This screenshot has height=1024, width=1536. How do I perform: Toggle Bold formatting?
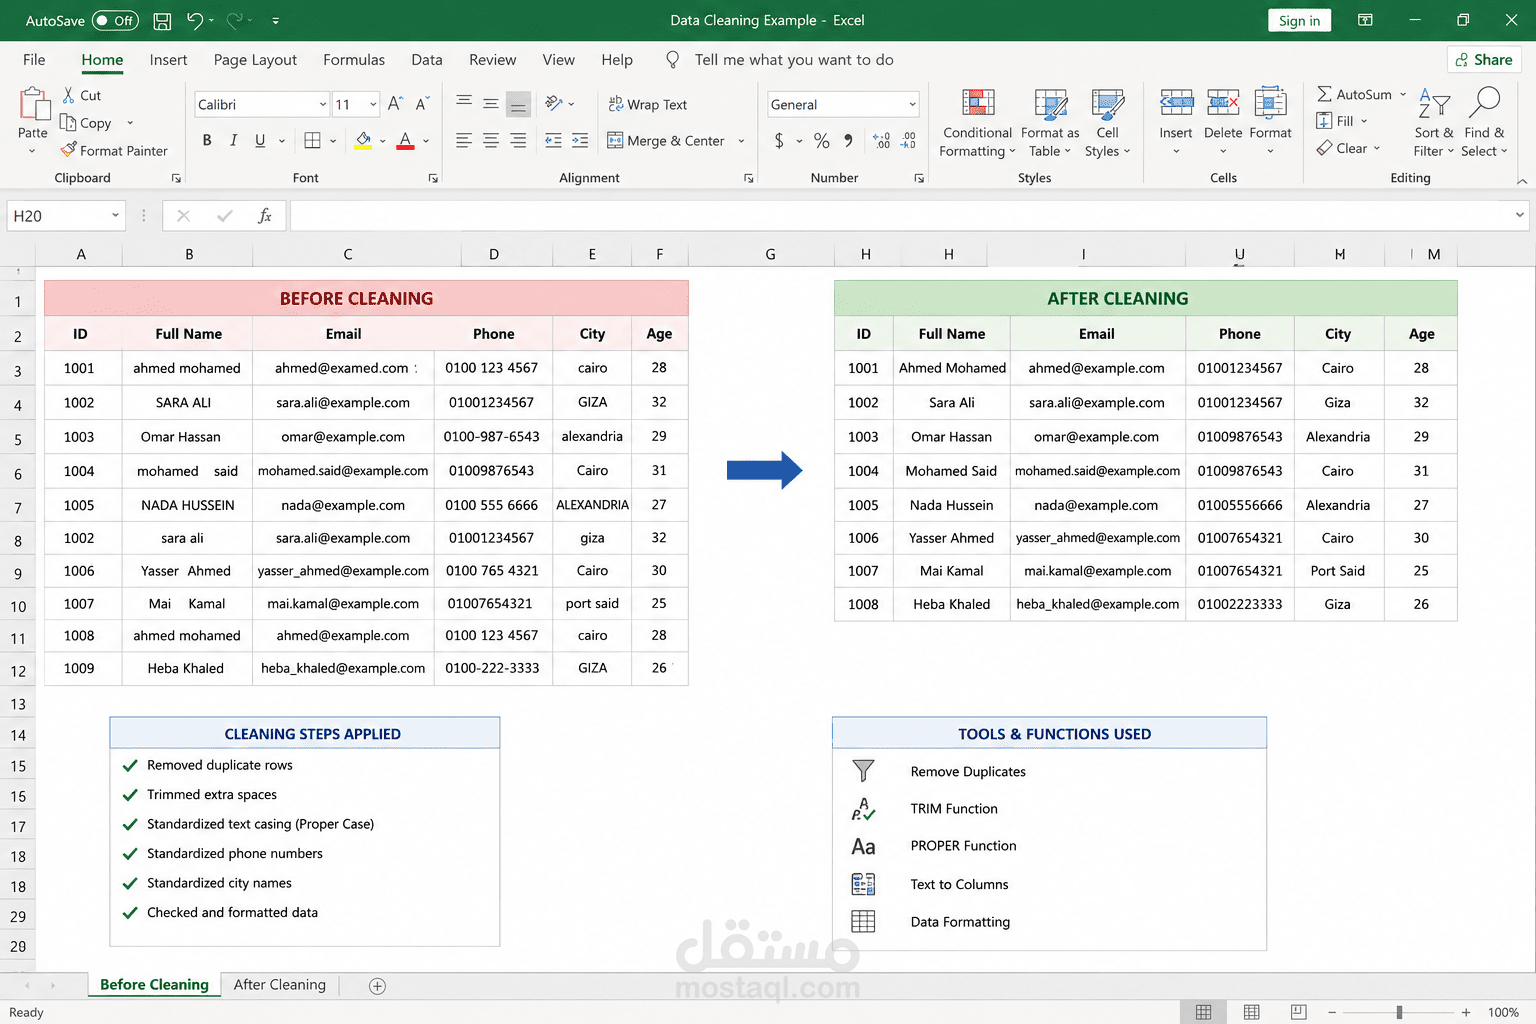point(207,141)
